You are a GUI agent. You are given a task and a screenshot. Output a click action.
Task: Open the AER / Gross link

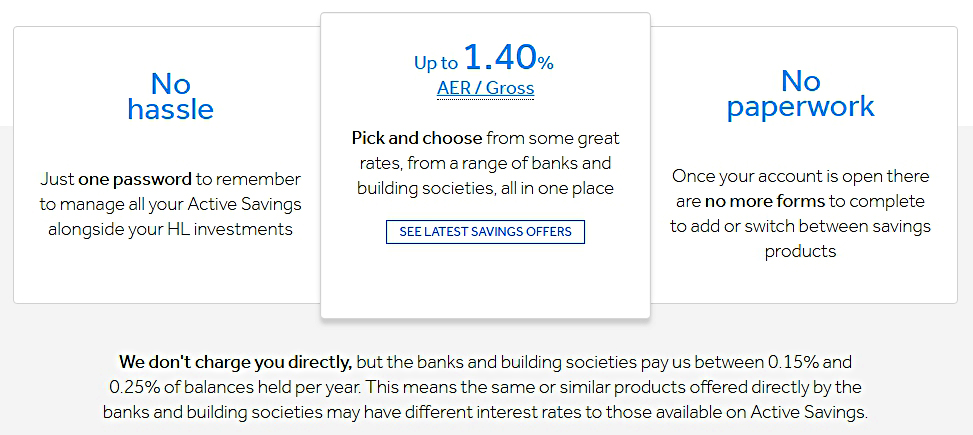click(x=485, y=88)
